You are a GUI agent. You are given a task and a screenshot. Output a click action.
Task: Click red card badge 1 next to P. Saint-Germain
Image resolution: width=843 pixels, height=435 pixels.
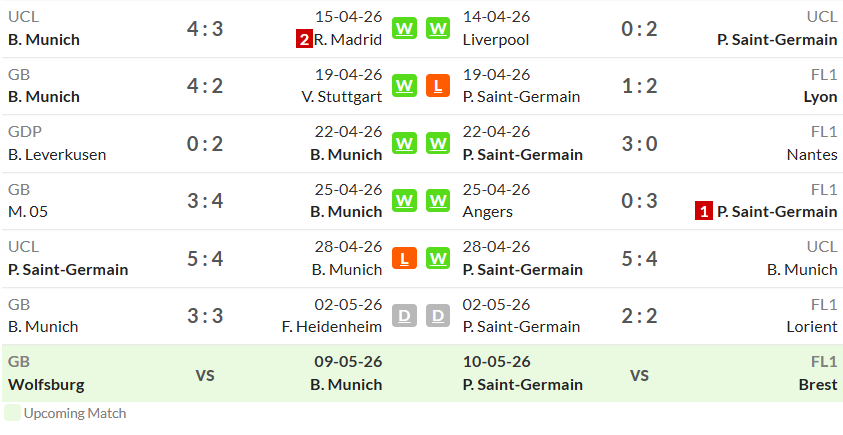point(703,212)
